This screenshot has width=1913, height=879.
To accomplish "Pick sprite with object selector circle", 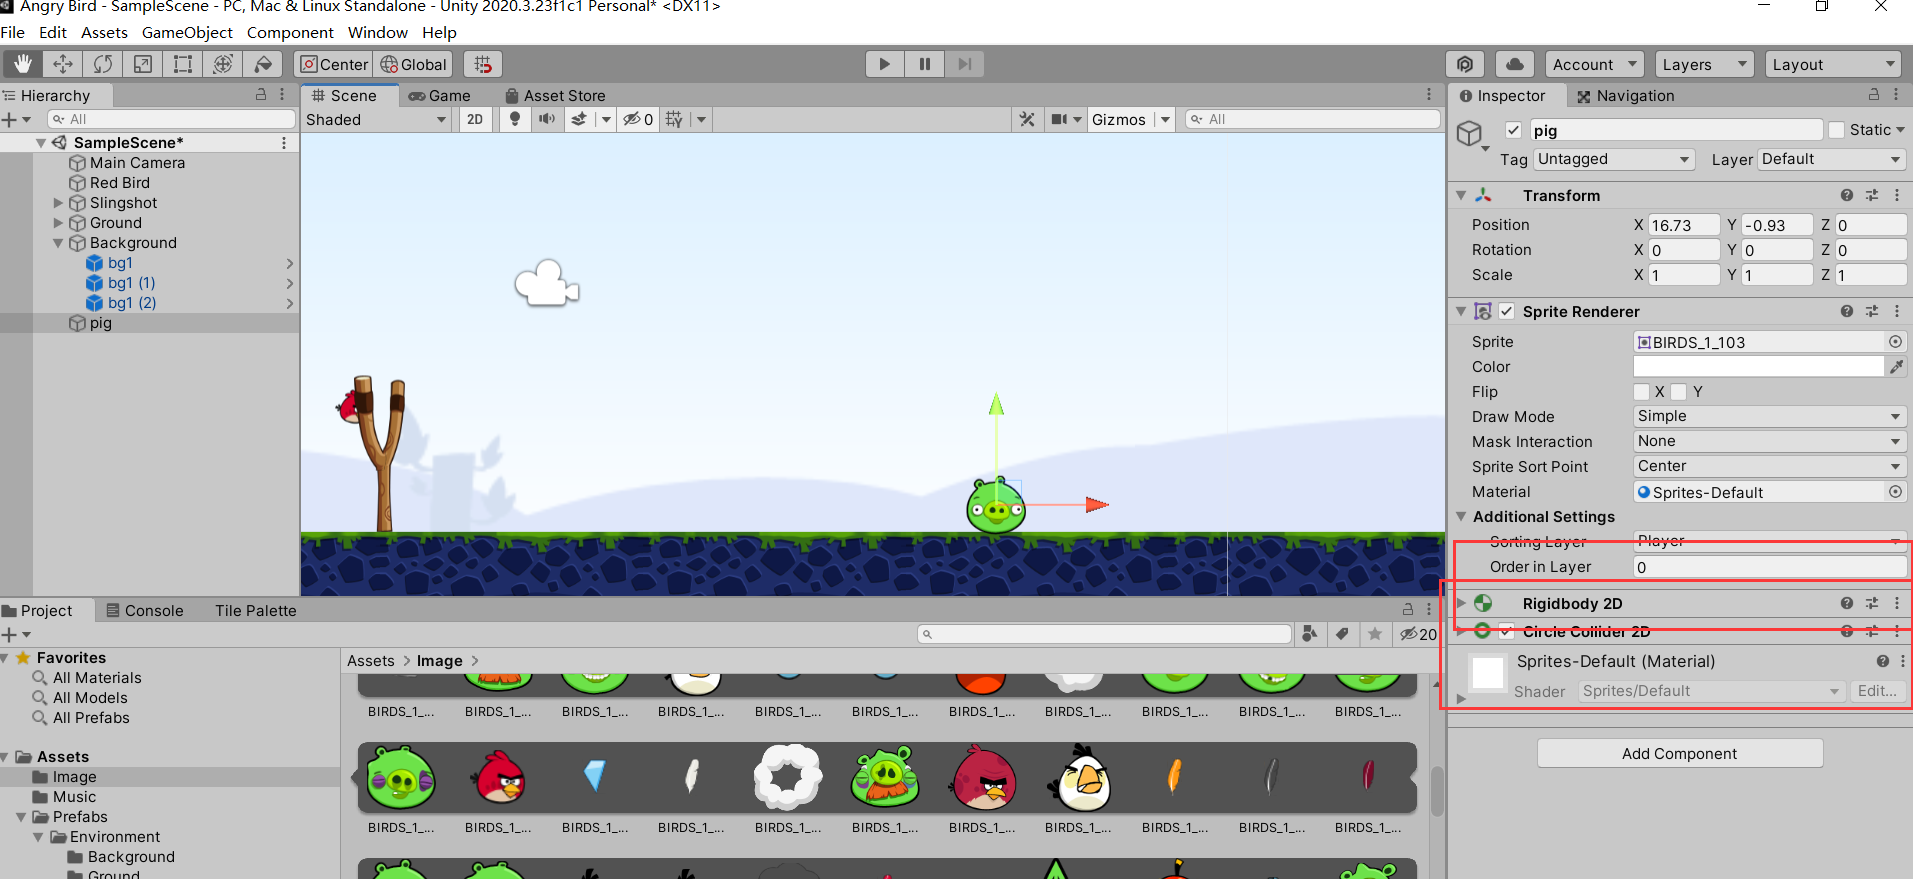I will (1895, 342).
